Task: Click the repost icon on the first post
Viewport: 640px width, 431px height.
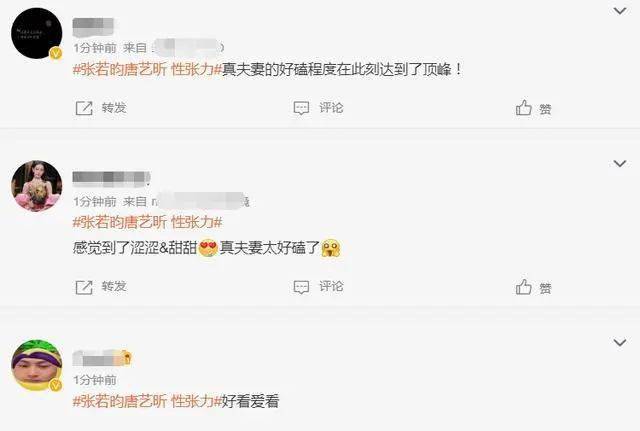Action: [x=84, y=108]
